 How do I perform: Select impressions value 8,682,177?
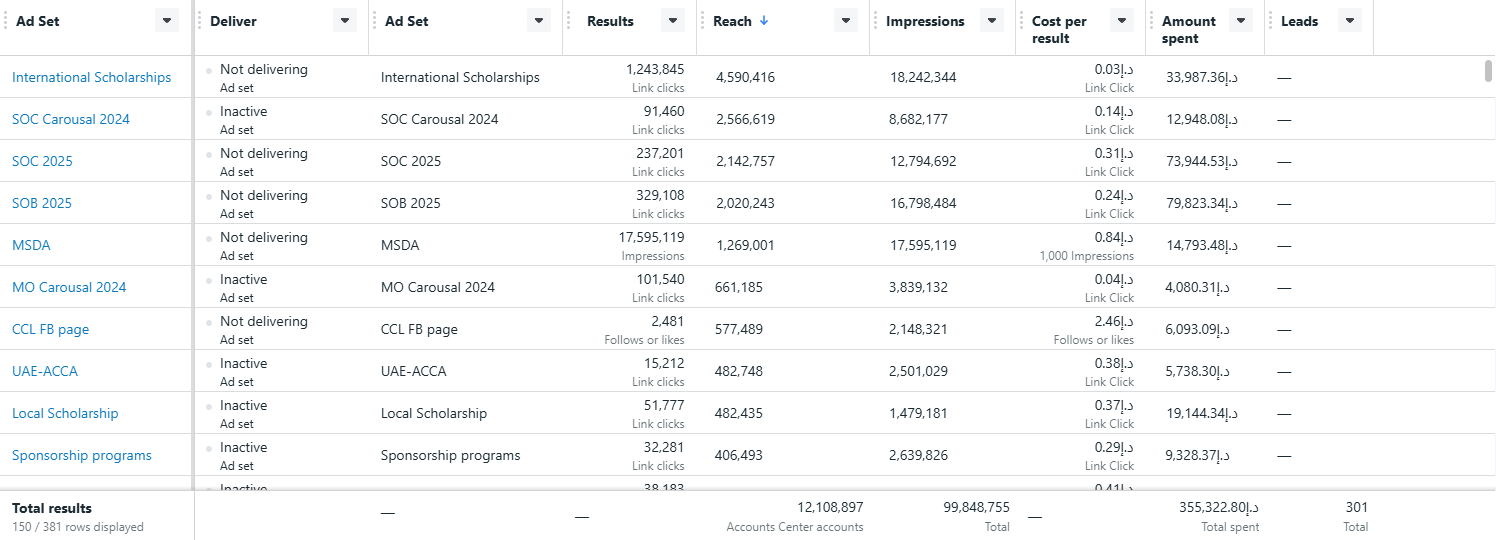click(x=919, y=119)
